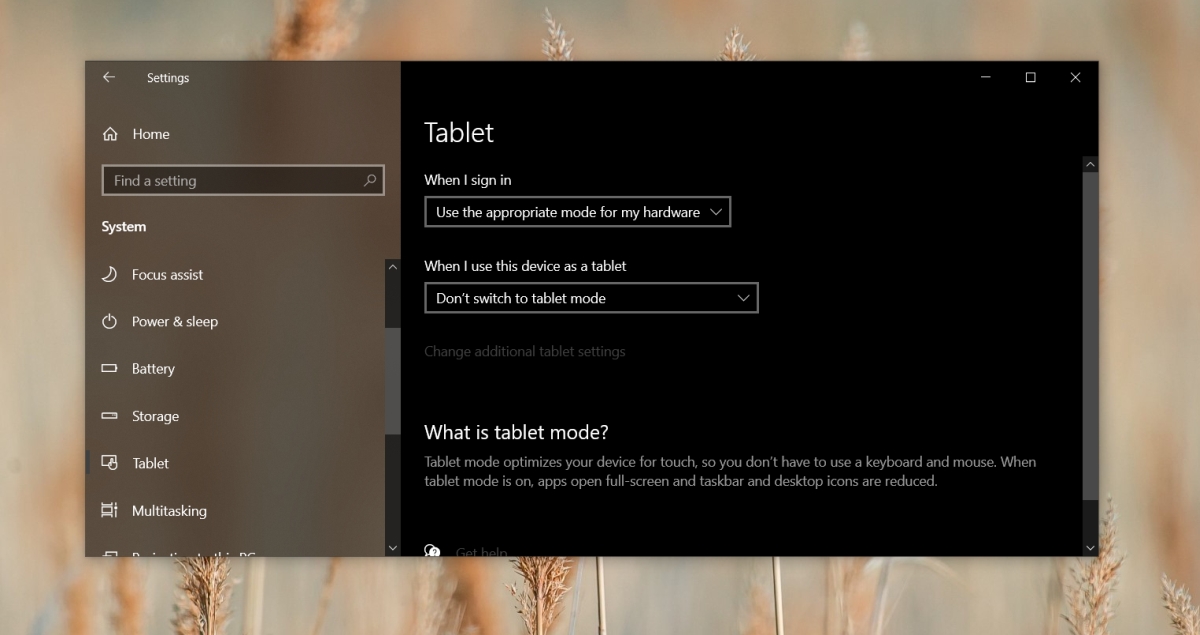Click chevron of hardware mode dropdown

pyautogui.click(x=715, y=212)
